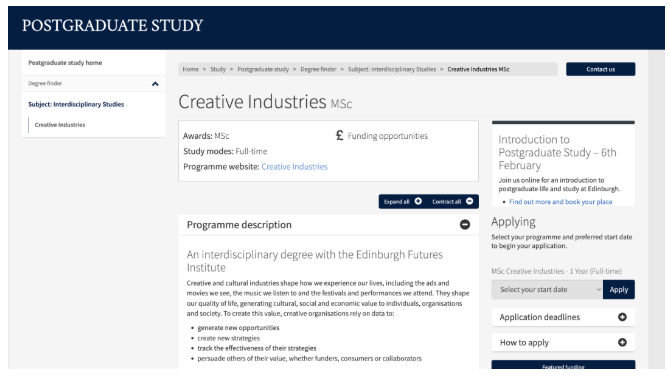
Task: Click the 'generate new opportunities' bullet
Action: click(238, 328)
